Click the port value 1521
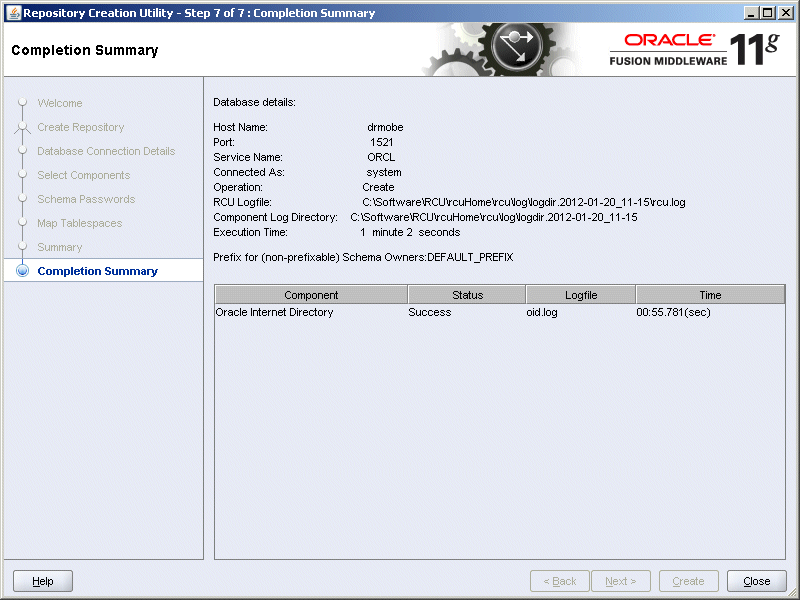 coord(382,142)
